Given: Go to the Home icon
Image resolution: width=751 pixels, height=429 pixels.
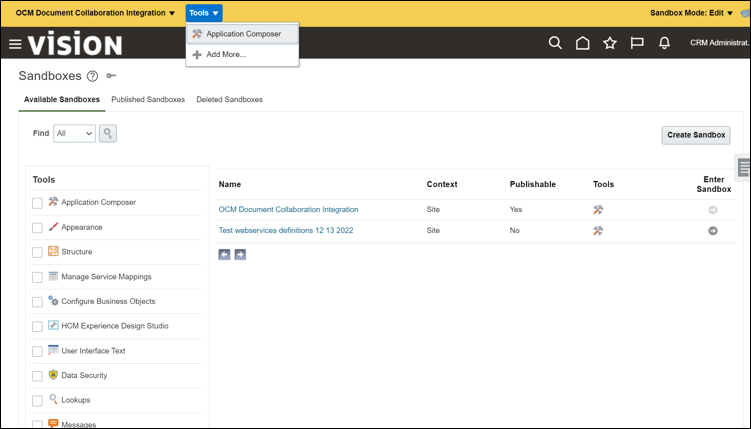Looking at the screenshot, I should click(582, 43).
